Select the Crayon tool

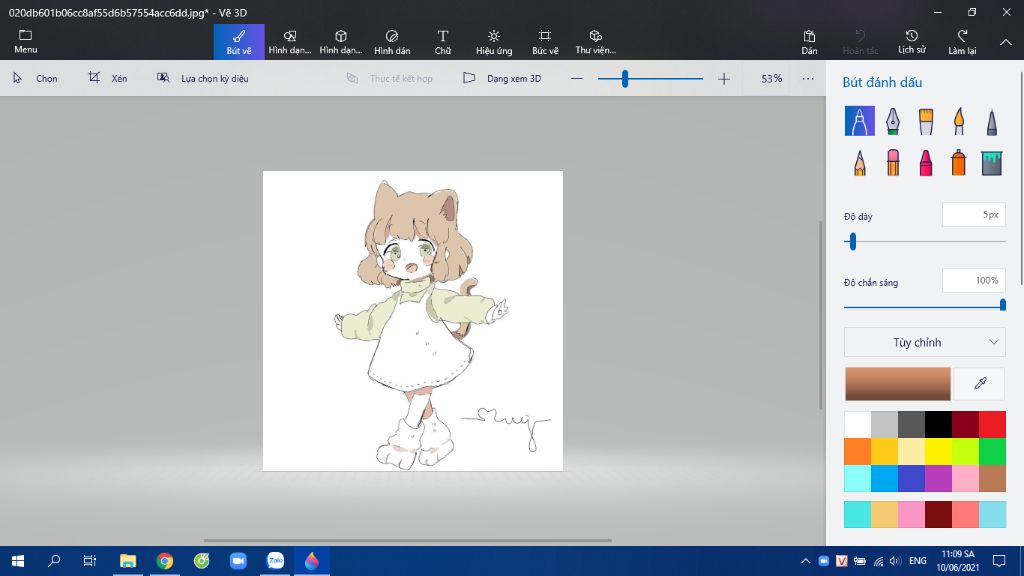click(x=925, y=162)
